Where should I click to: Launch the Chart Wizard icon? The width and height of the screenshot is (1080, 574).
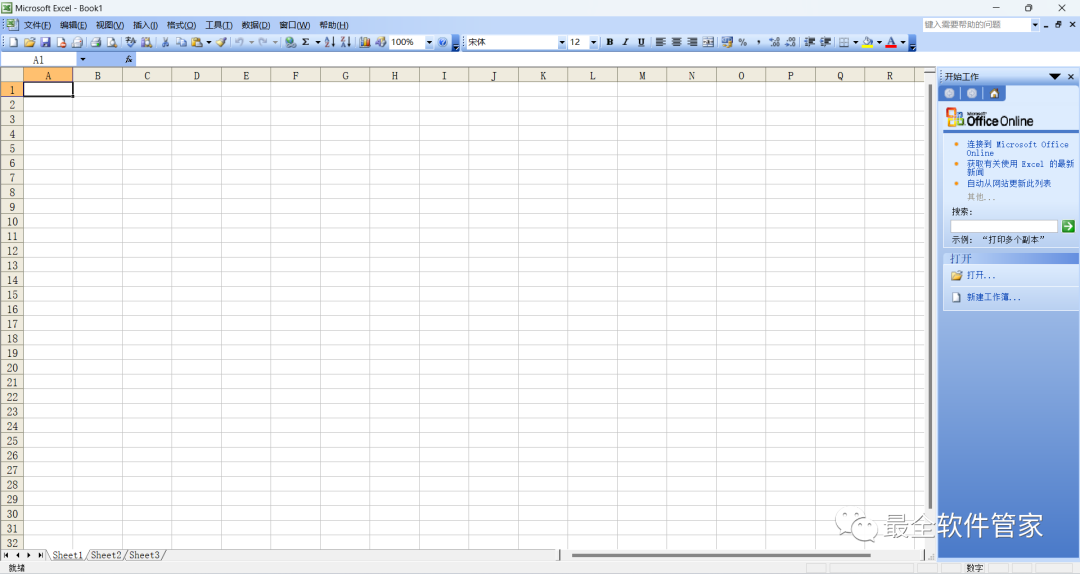coord(364,42)
